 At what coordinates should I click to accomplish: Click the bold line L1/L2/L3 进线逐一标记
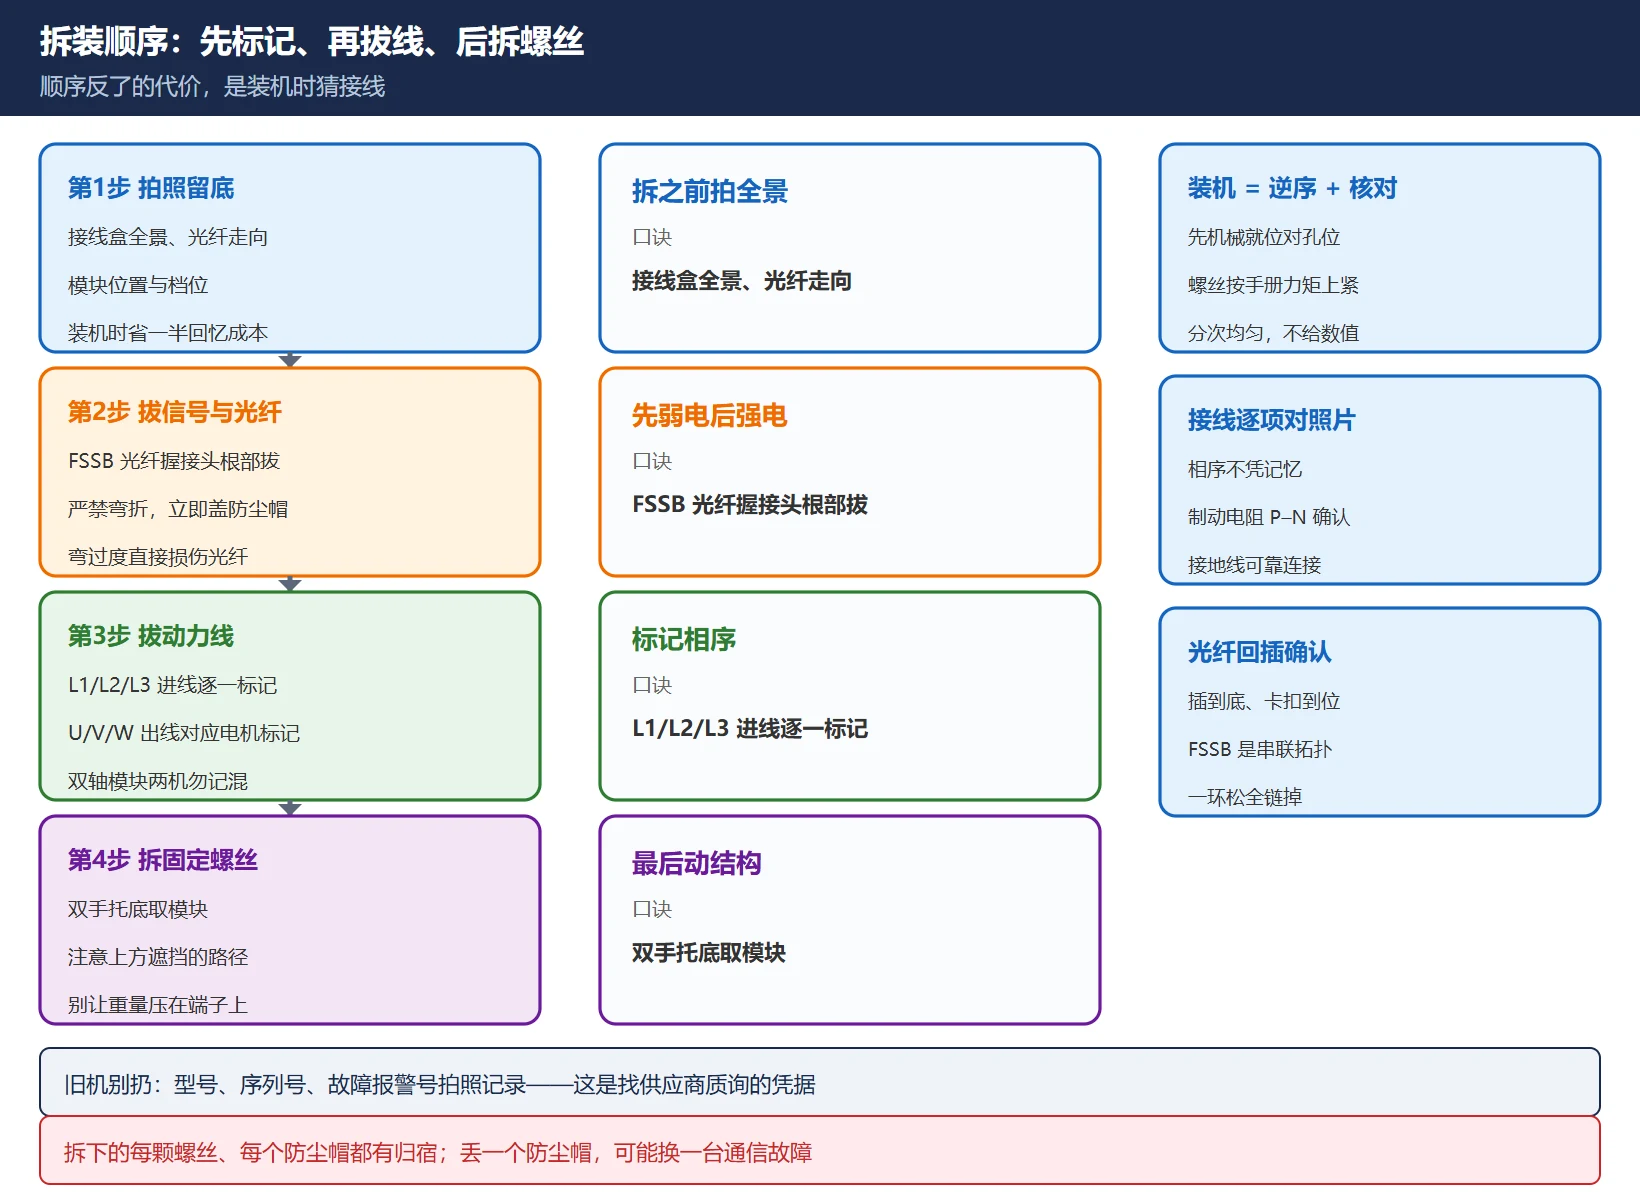coord(750,729)
